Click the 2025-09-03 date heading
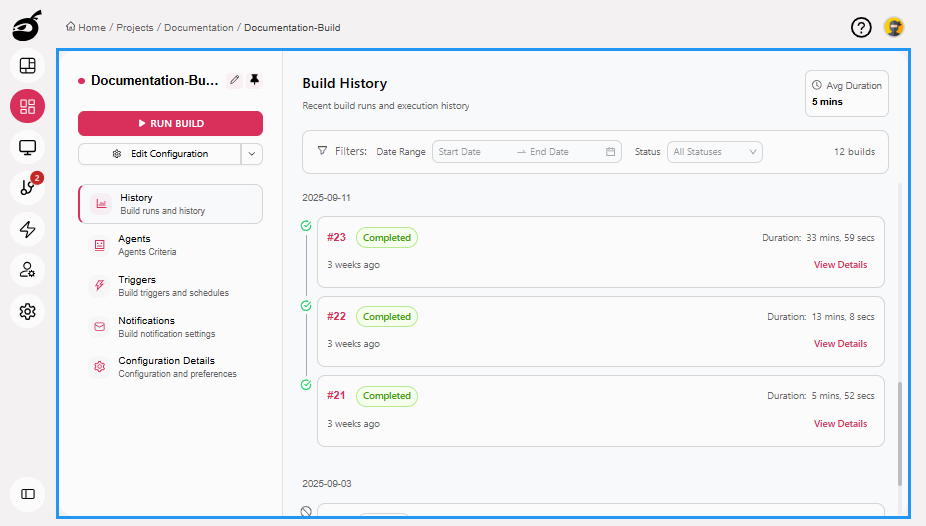Viewport: 926px width, 526px height. [327, 483]
